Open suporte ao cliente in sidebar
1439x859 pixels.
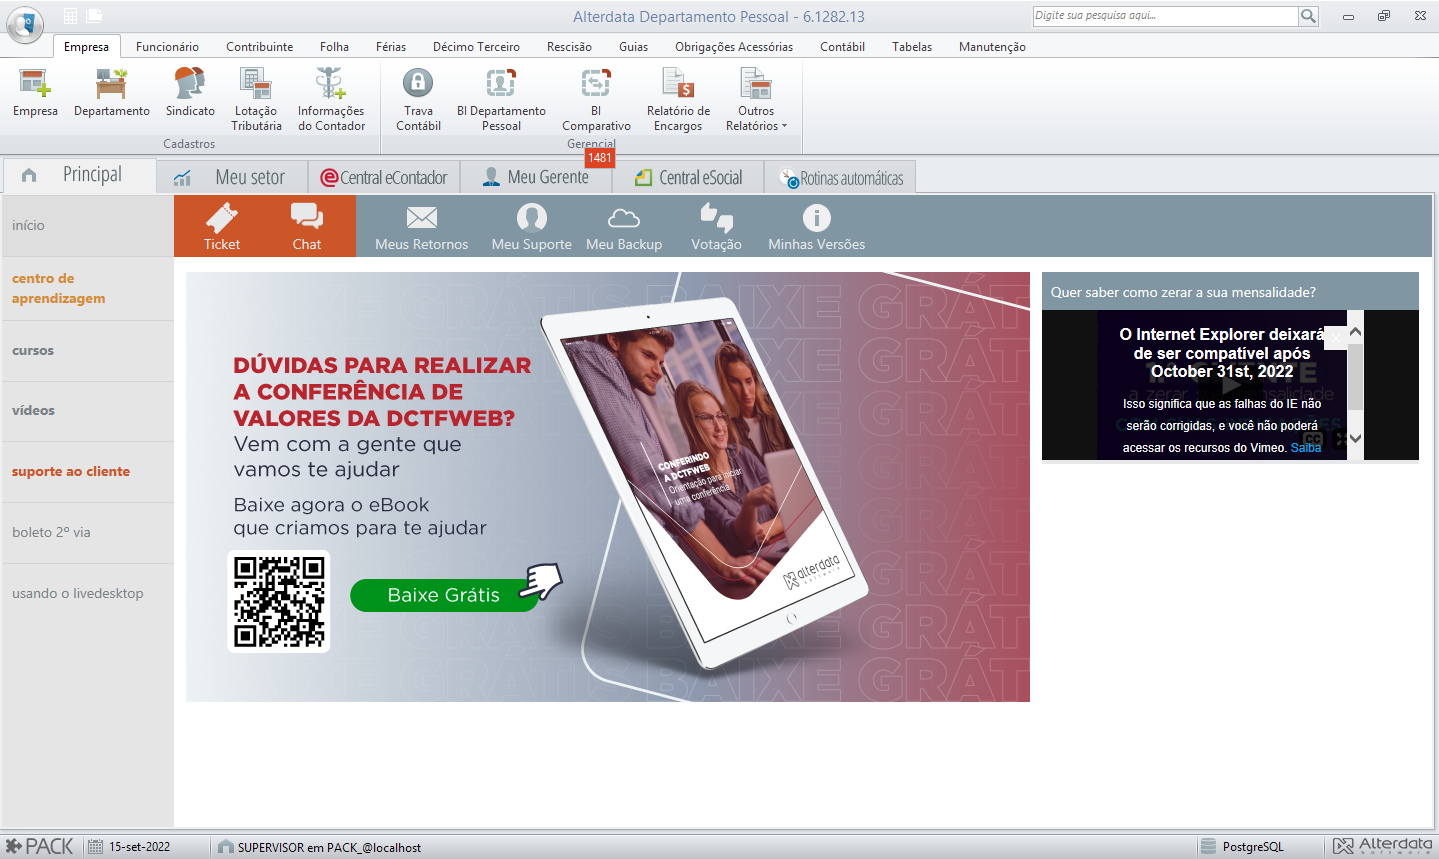[87, 472]
